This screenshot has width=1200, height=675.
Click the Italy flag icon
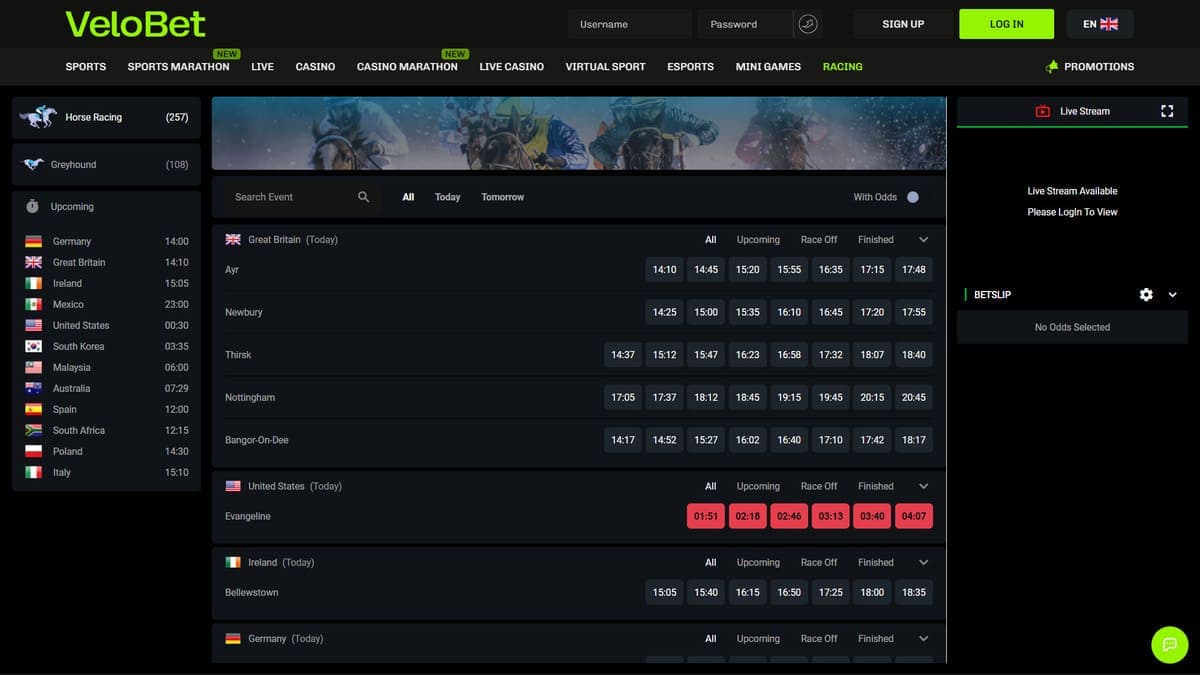34,472
